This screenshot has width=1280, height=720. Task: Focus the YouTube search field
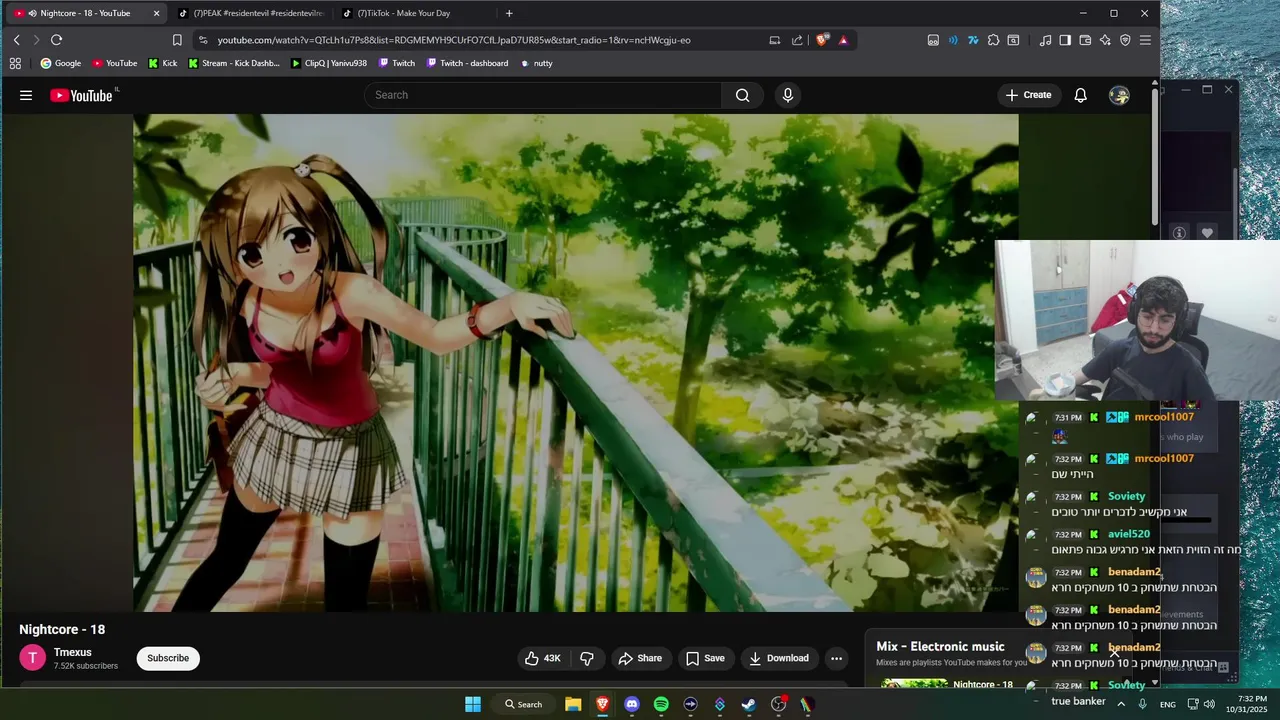pos(543,95)
